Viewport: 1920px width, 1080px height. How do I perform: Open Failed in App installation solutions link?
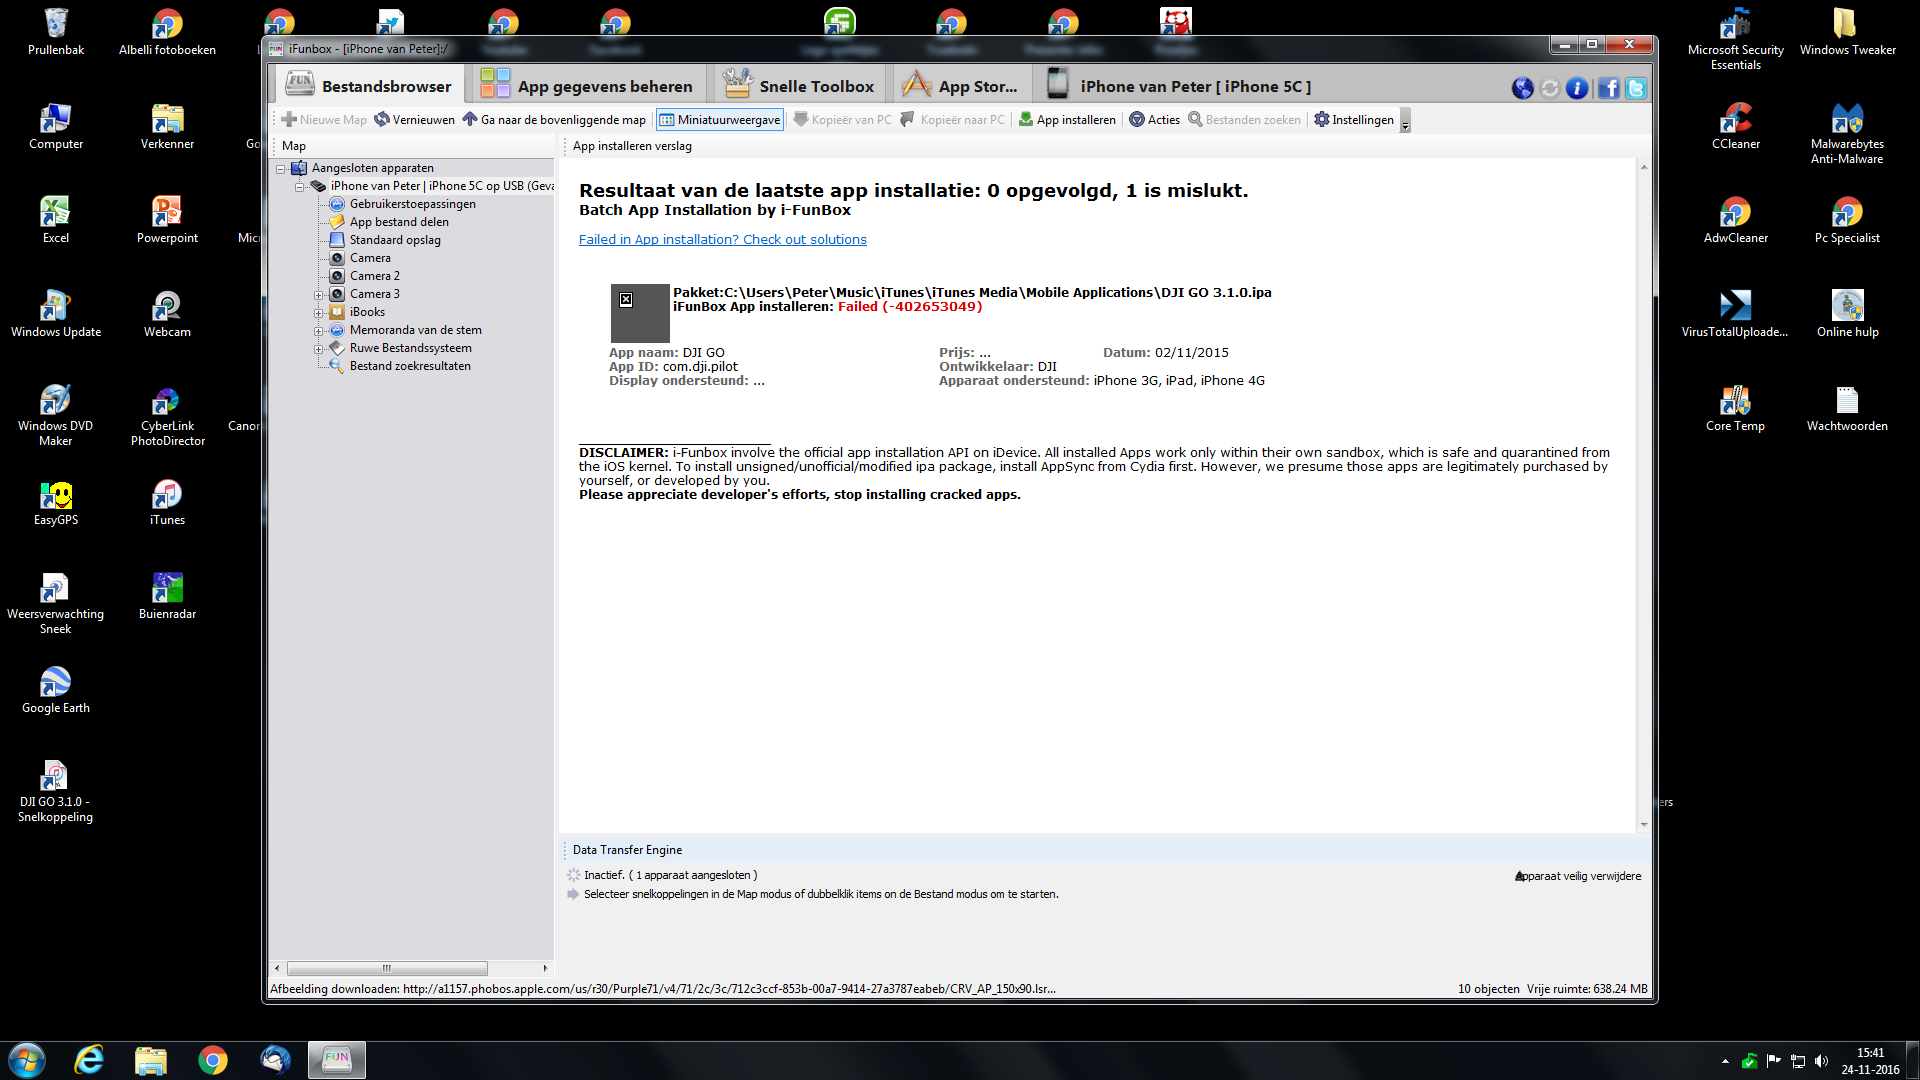722,240
